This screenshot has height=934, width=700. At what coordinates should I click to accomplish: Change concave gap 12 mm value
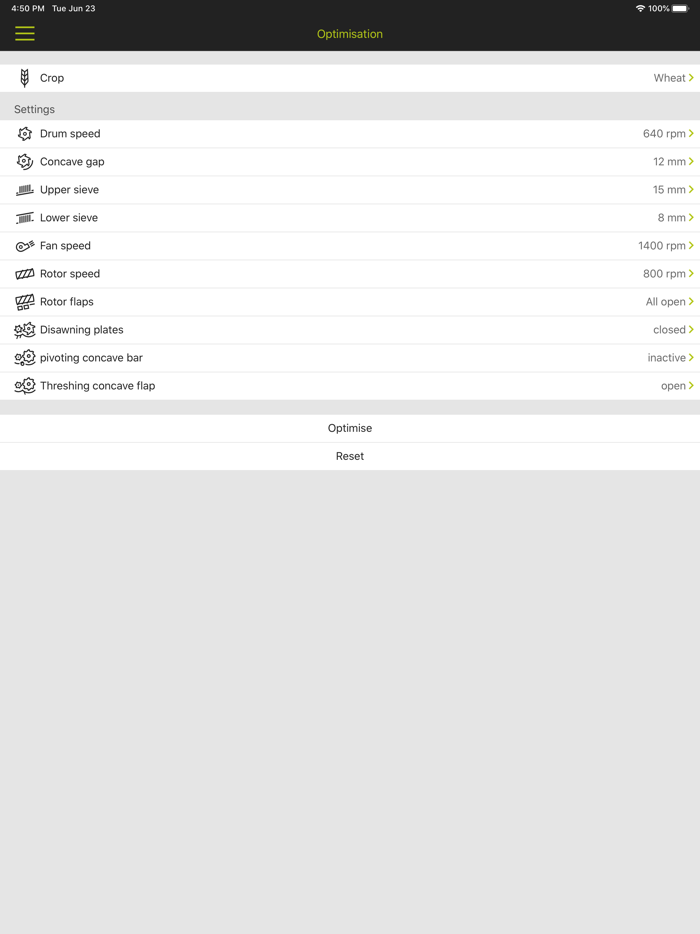pyautogui.click(x=672, y=162)
